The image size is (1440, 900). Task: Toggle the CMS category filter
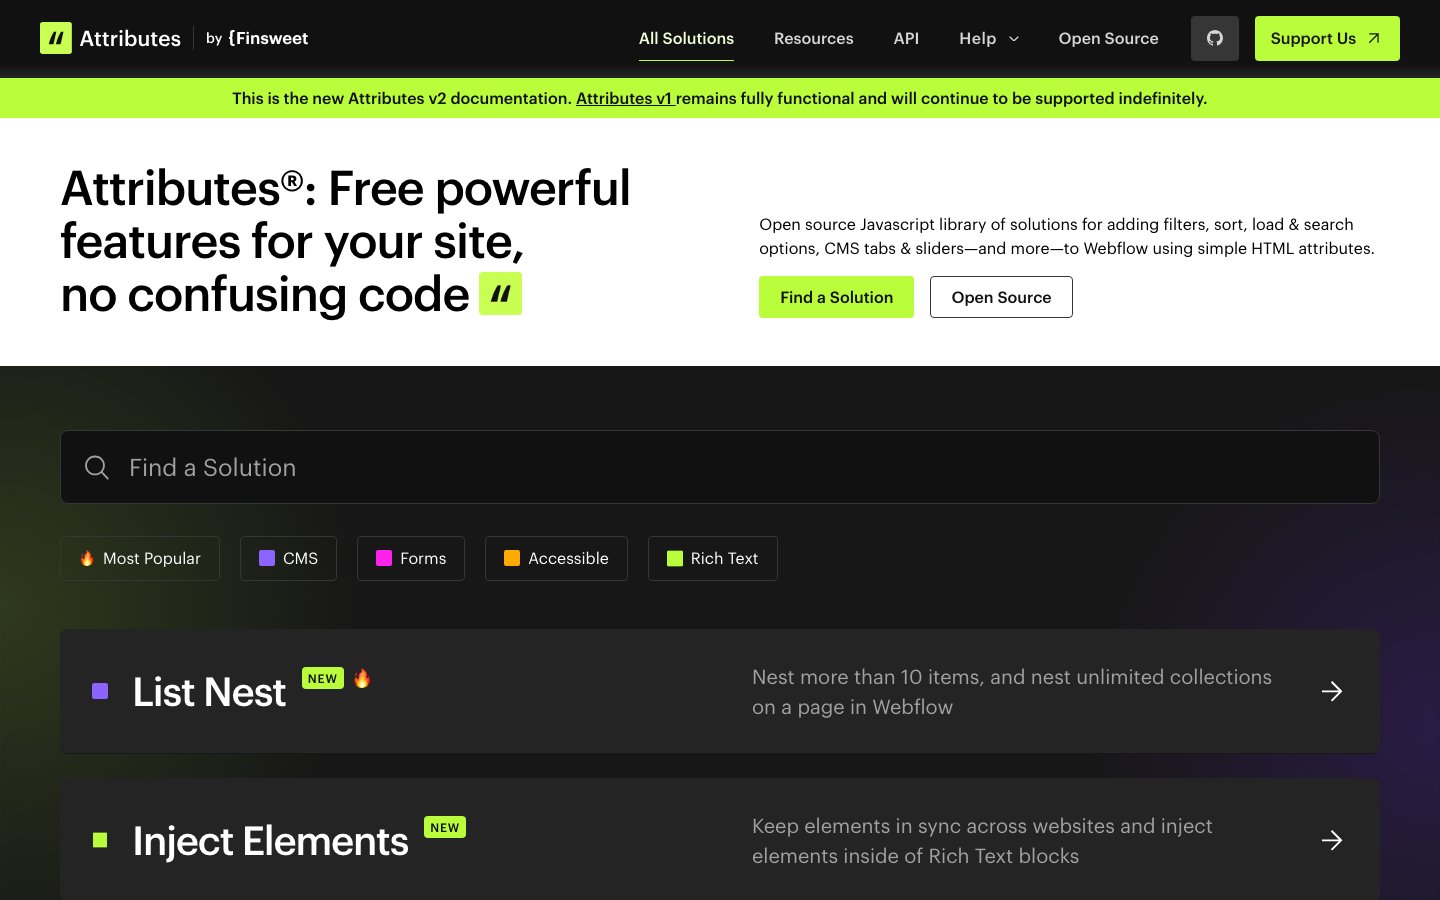click(x=288, y=558)
